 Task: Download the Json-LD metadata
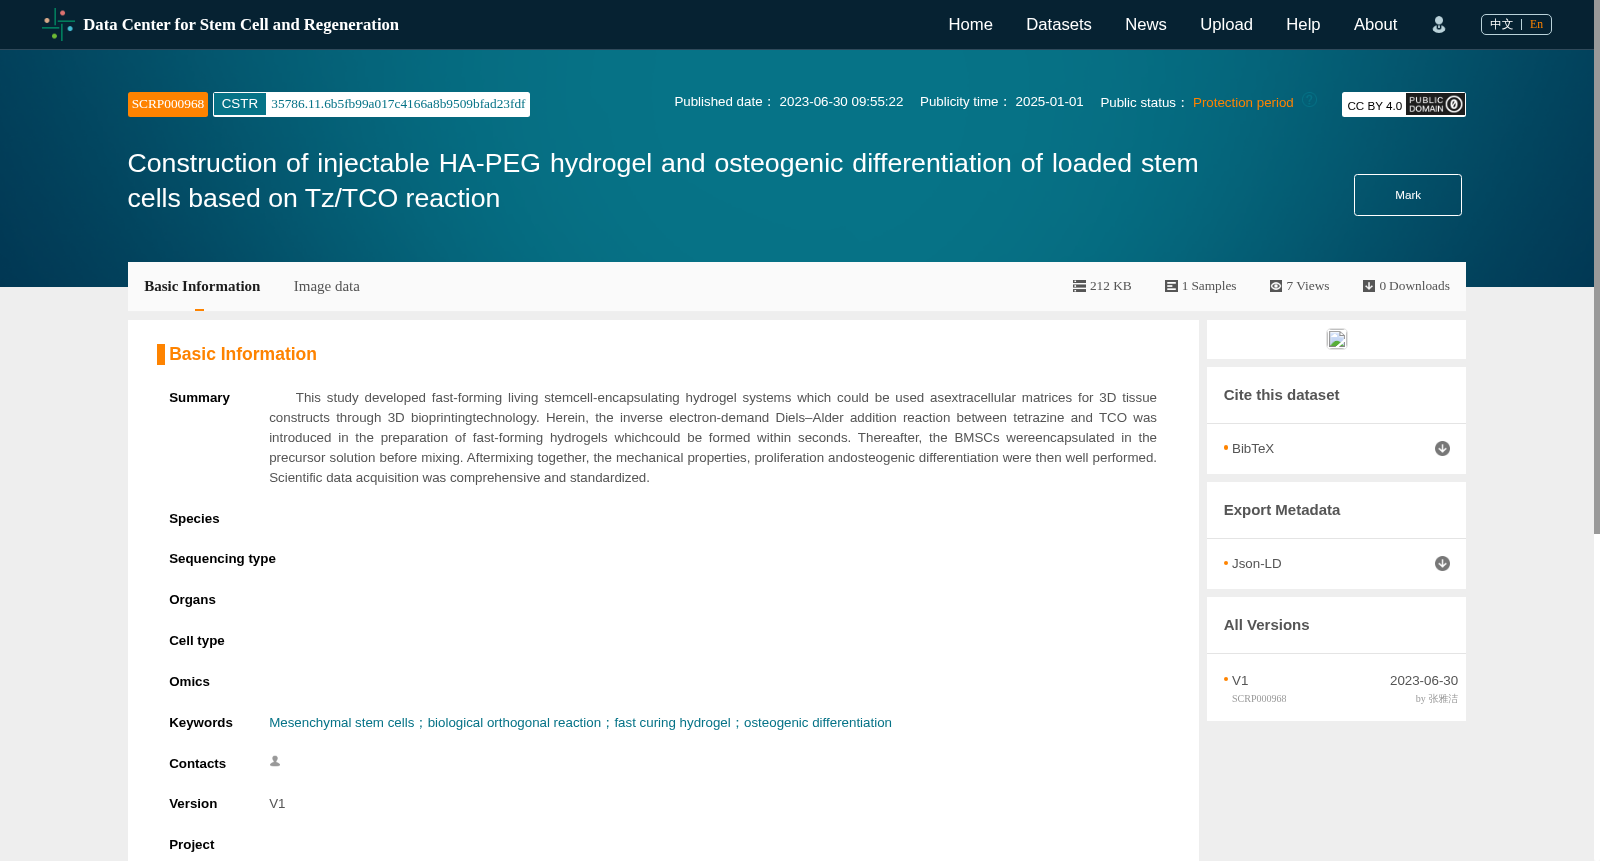click(x=1442, y=564)
